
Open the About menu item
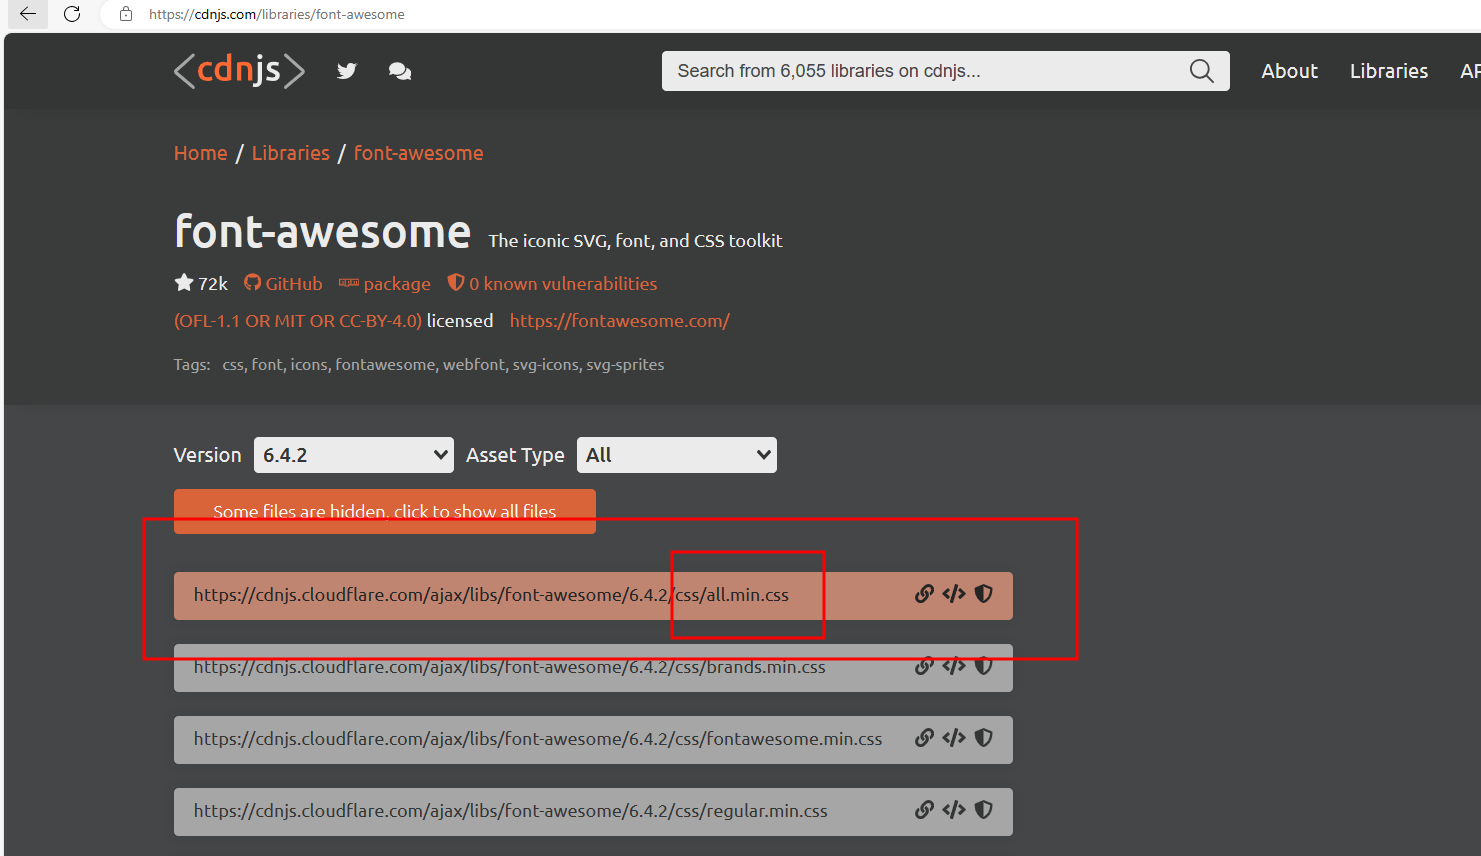coord(1289,71)
